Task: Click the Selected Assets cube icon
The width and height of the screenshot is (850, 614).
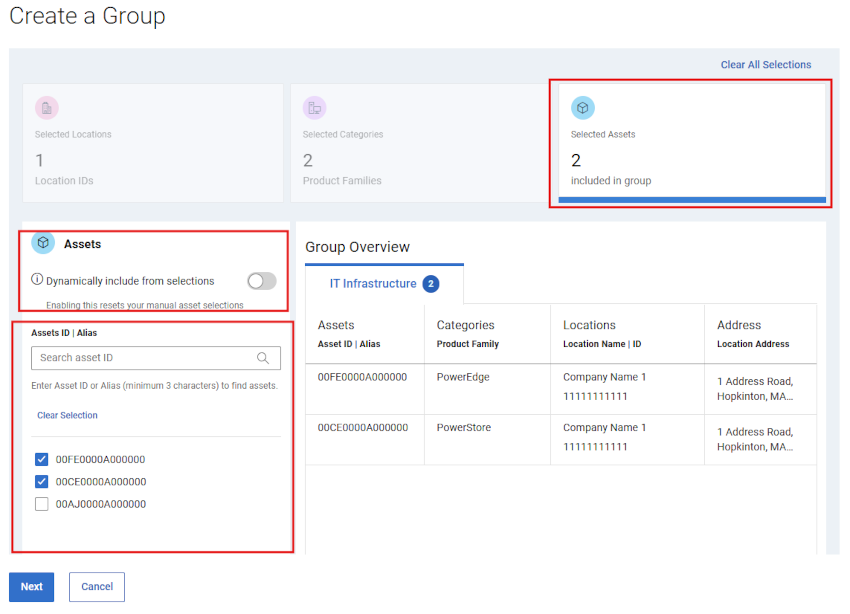Action: point(583,108)
